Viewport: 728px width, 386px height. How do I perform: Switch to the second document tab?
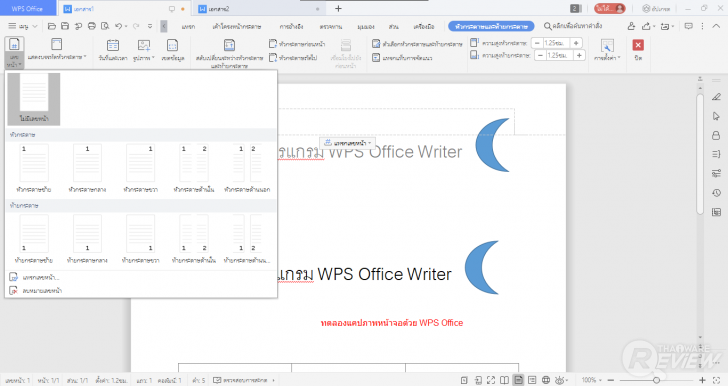pyautogui.click(x=259, y=9)
